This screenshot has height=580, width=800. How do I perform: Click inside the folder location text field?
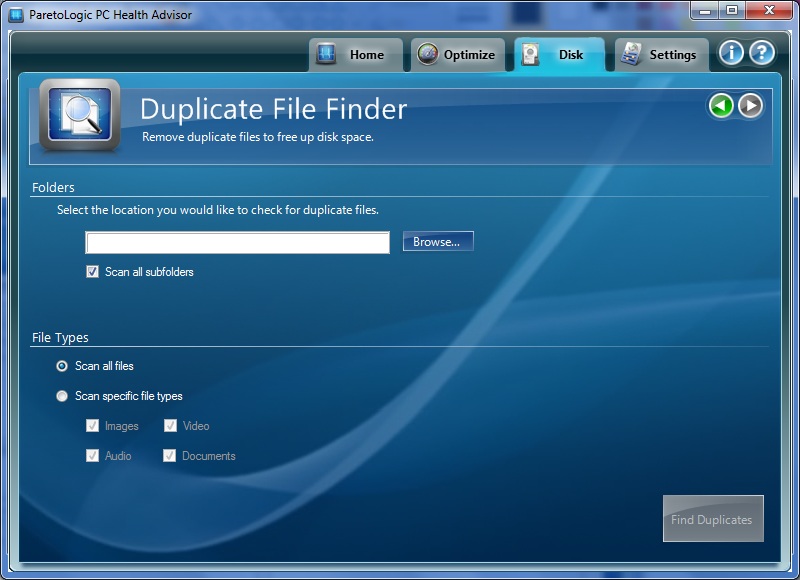[x=237, y=241]
